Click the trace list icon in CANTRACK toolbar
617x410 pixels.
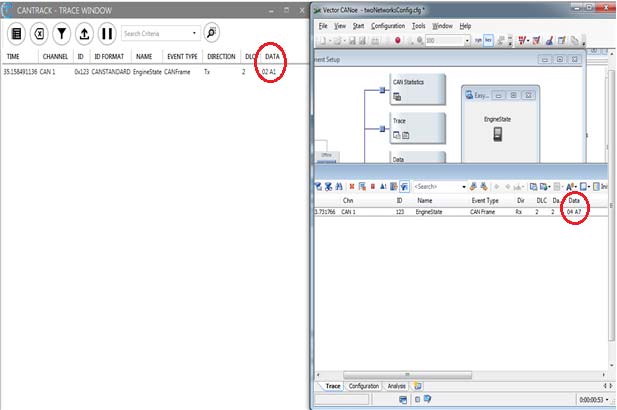[16, 33]
